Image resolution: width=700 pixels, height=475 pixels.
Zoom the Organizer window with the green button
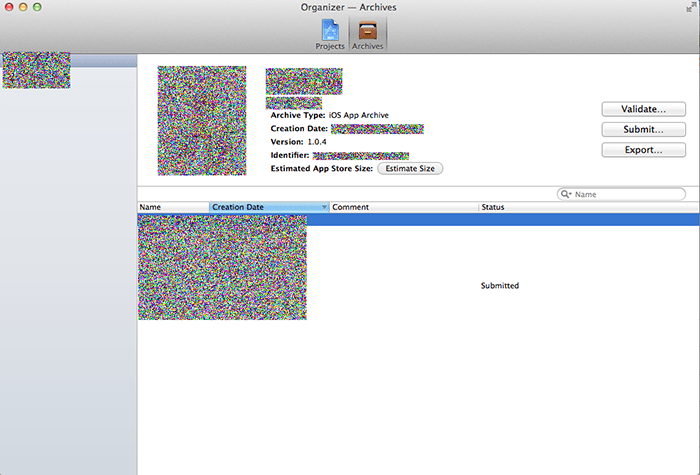(x=38, y=7)
